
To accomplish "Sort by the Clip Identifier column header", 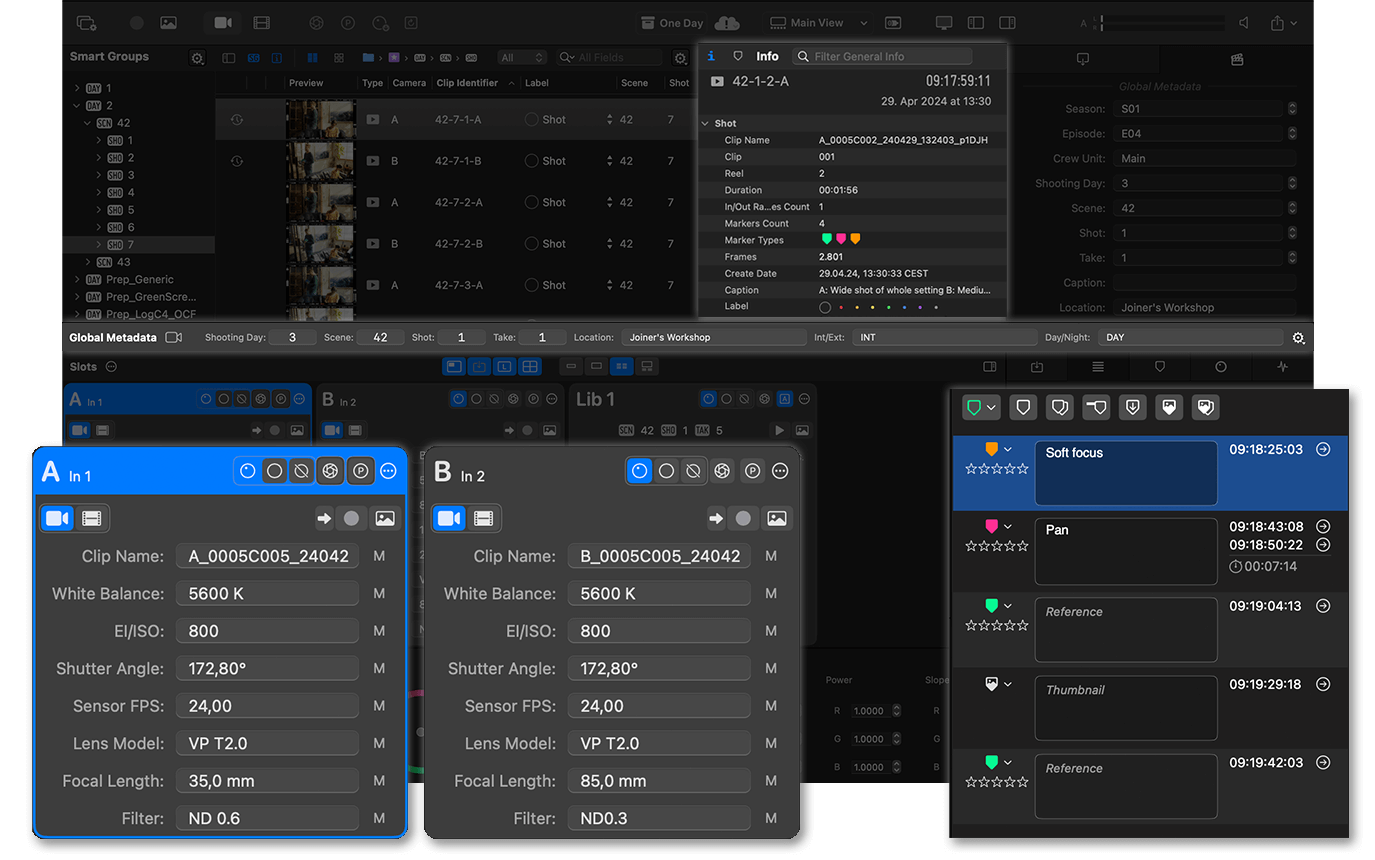I will (x=466, y=83).
